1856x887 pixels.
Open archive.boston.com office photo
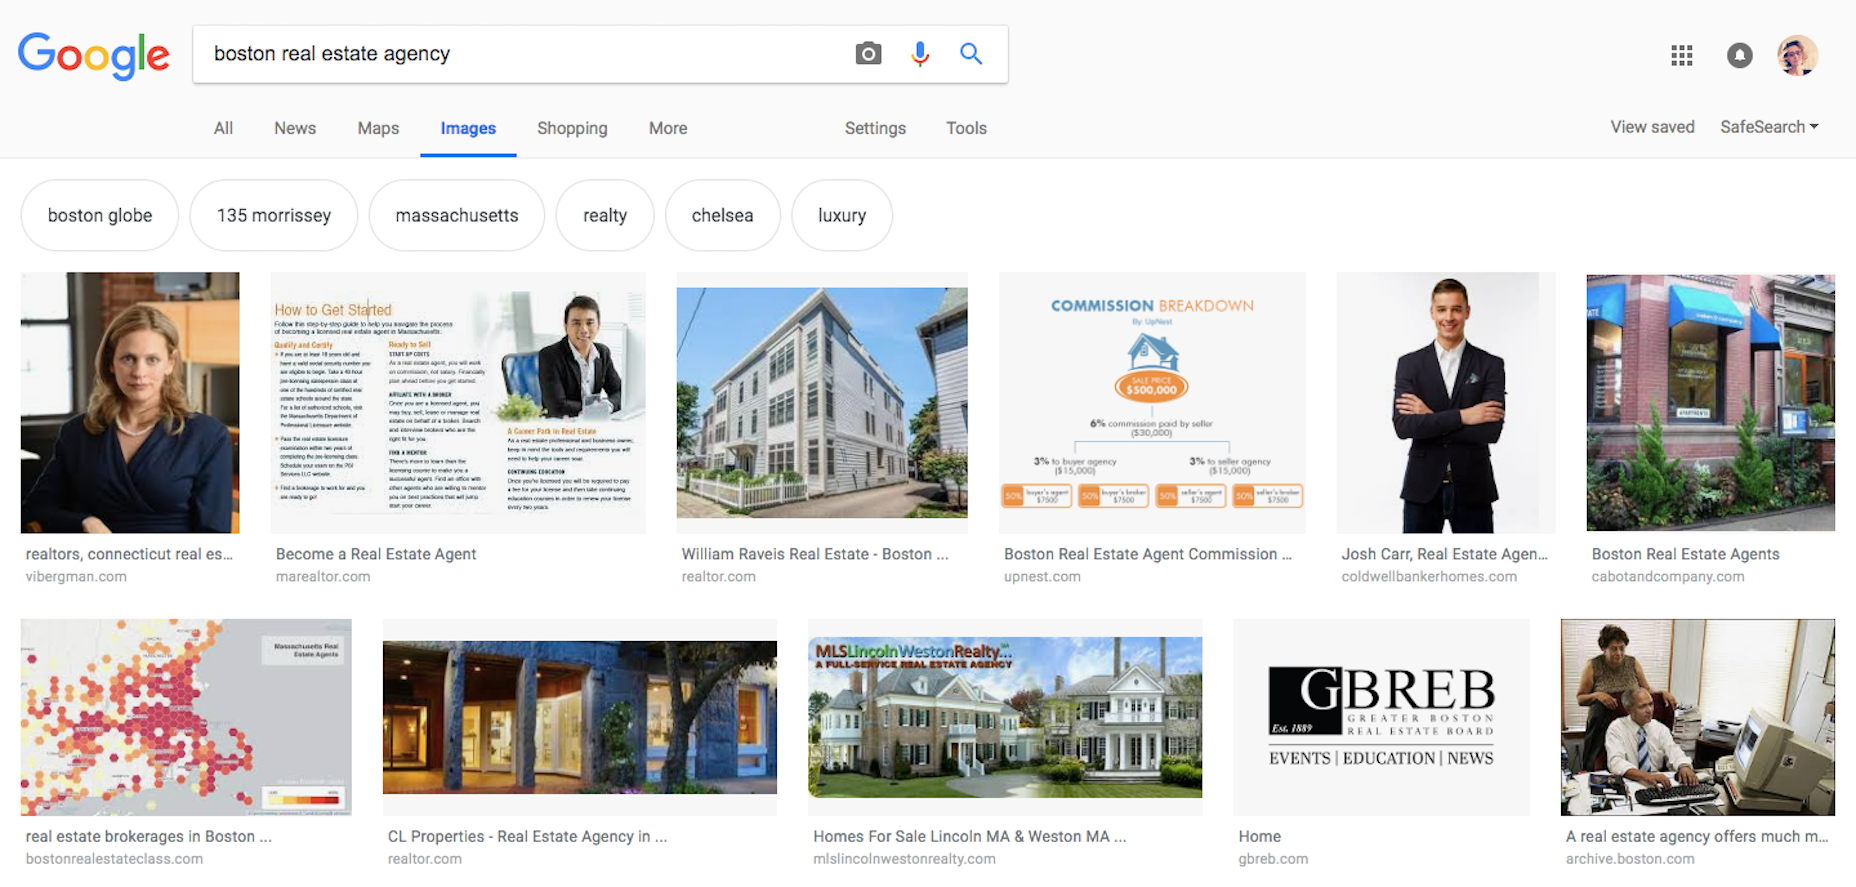(x=1698, y=717)
